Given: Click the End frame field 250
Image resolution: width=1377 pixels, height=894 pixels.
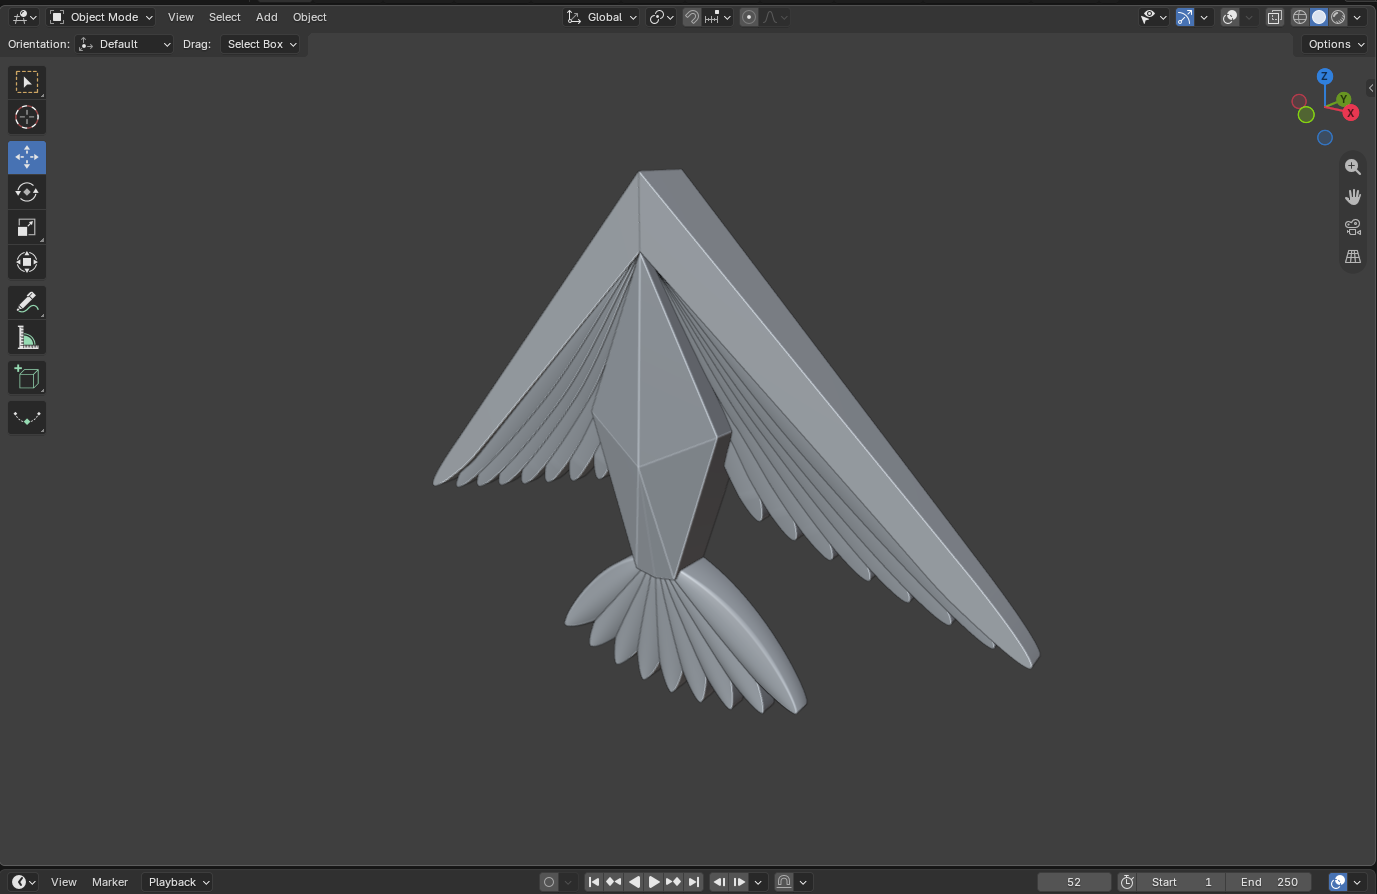Looking at the screenshot, I should pos(1269,882).
